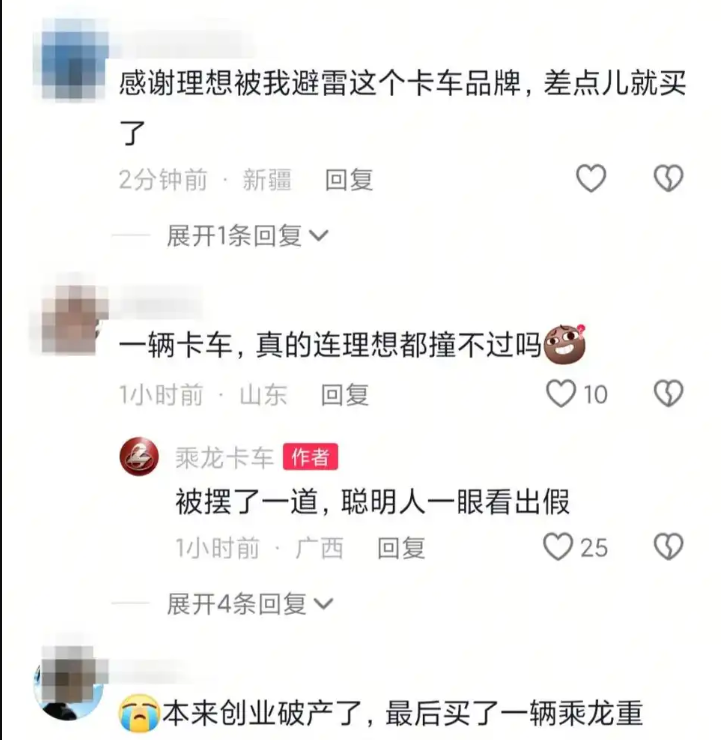Reply to the 2分钟前 Xinjiang comment
This screenshot has width=721, height=740.
point(349,180)
